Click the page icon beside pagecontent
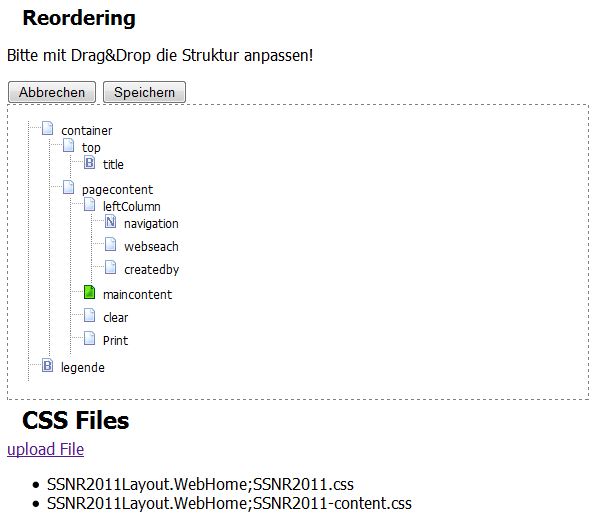 click(x=69, y=188)
